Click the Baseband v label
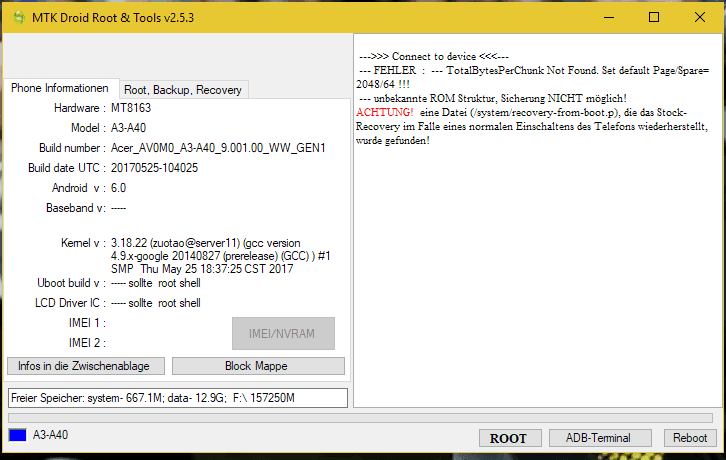 75,208
